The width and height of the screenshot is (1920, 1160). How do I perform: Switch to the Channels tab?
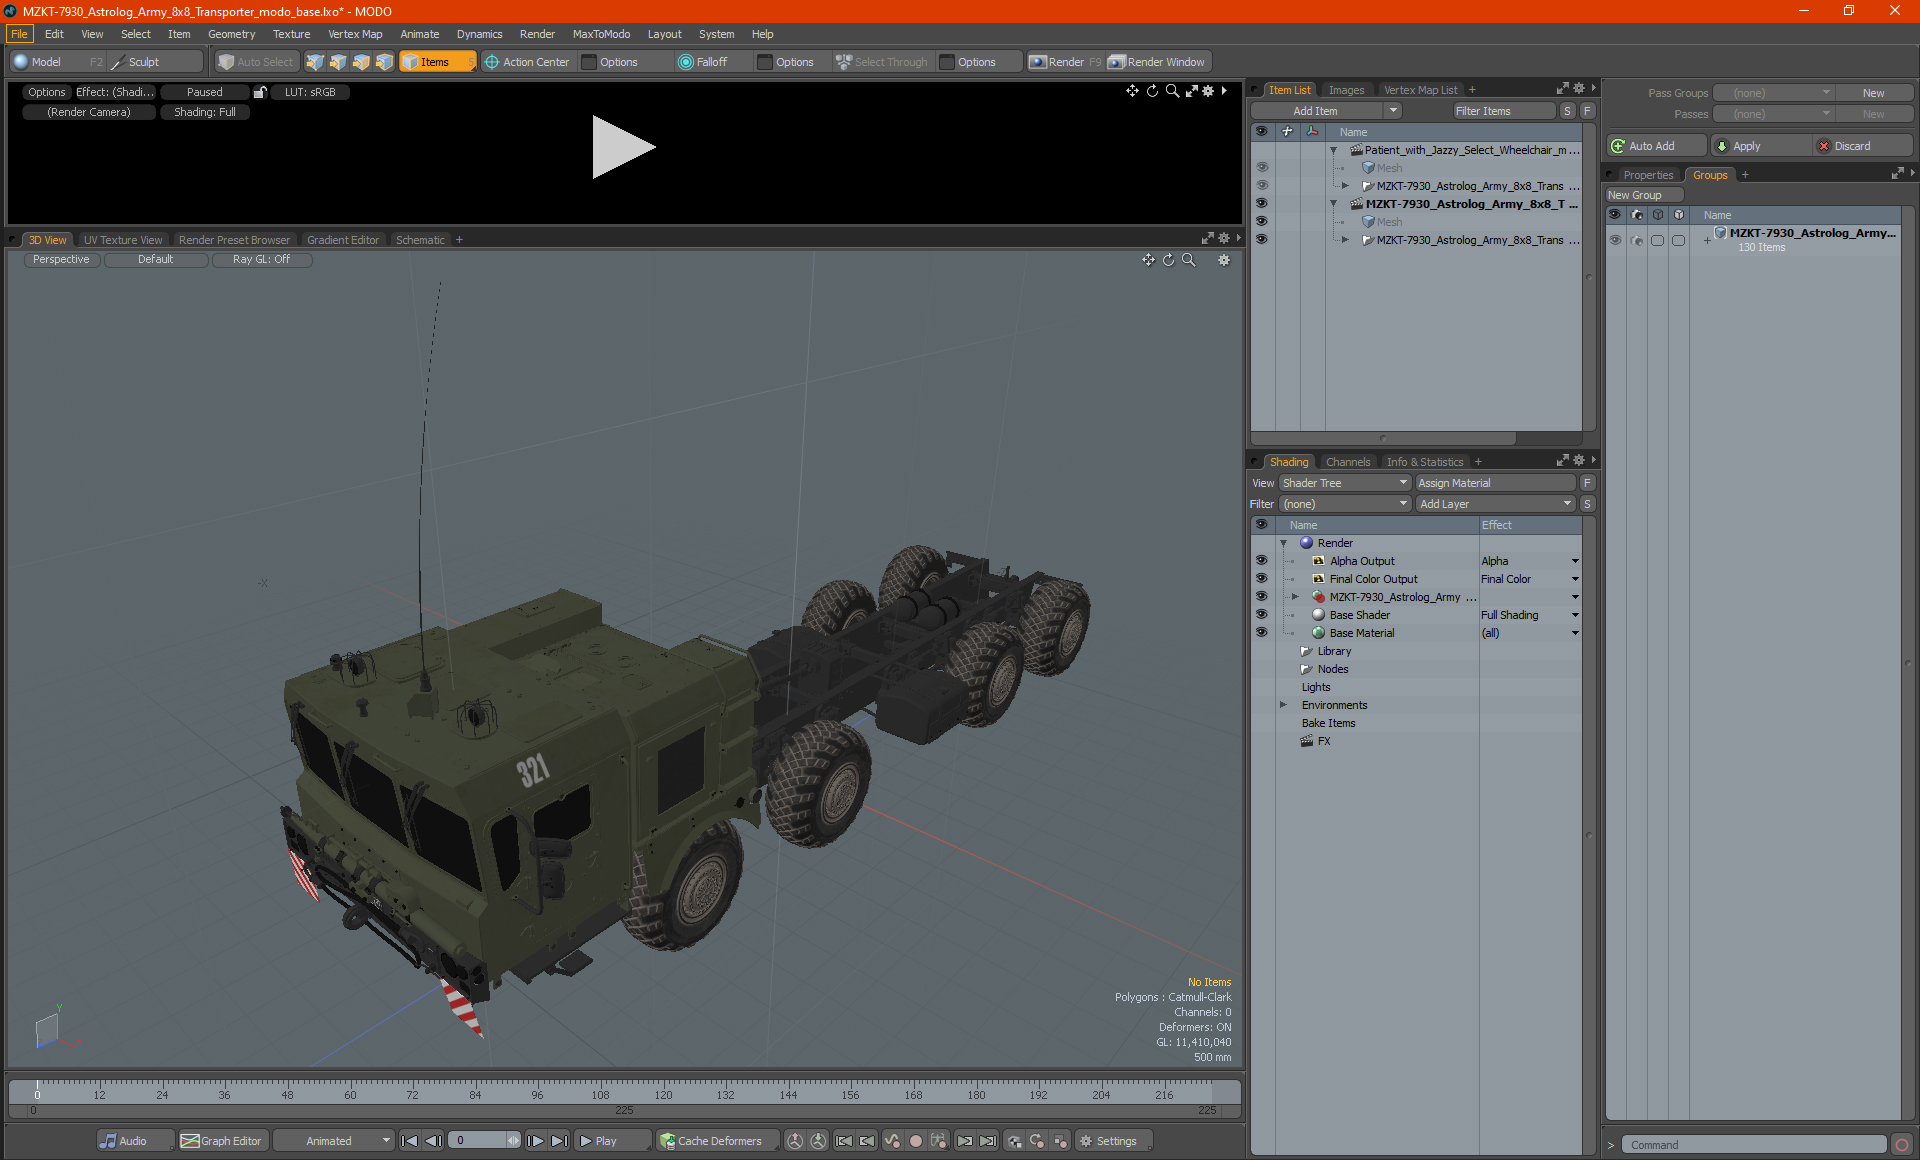(x=1347, y=462)
